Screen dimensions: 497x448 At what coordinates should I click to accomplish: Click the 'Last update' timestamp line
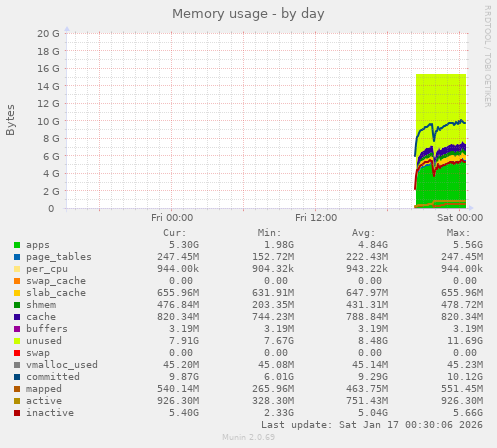[372, 425]
